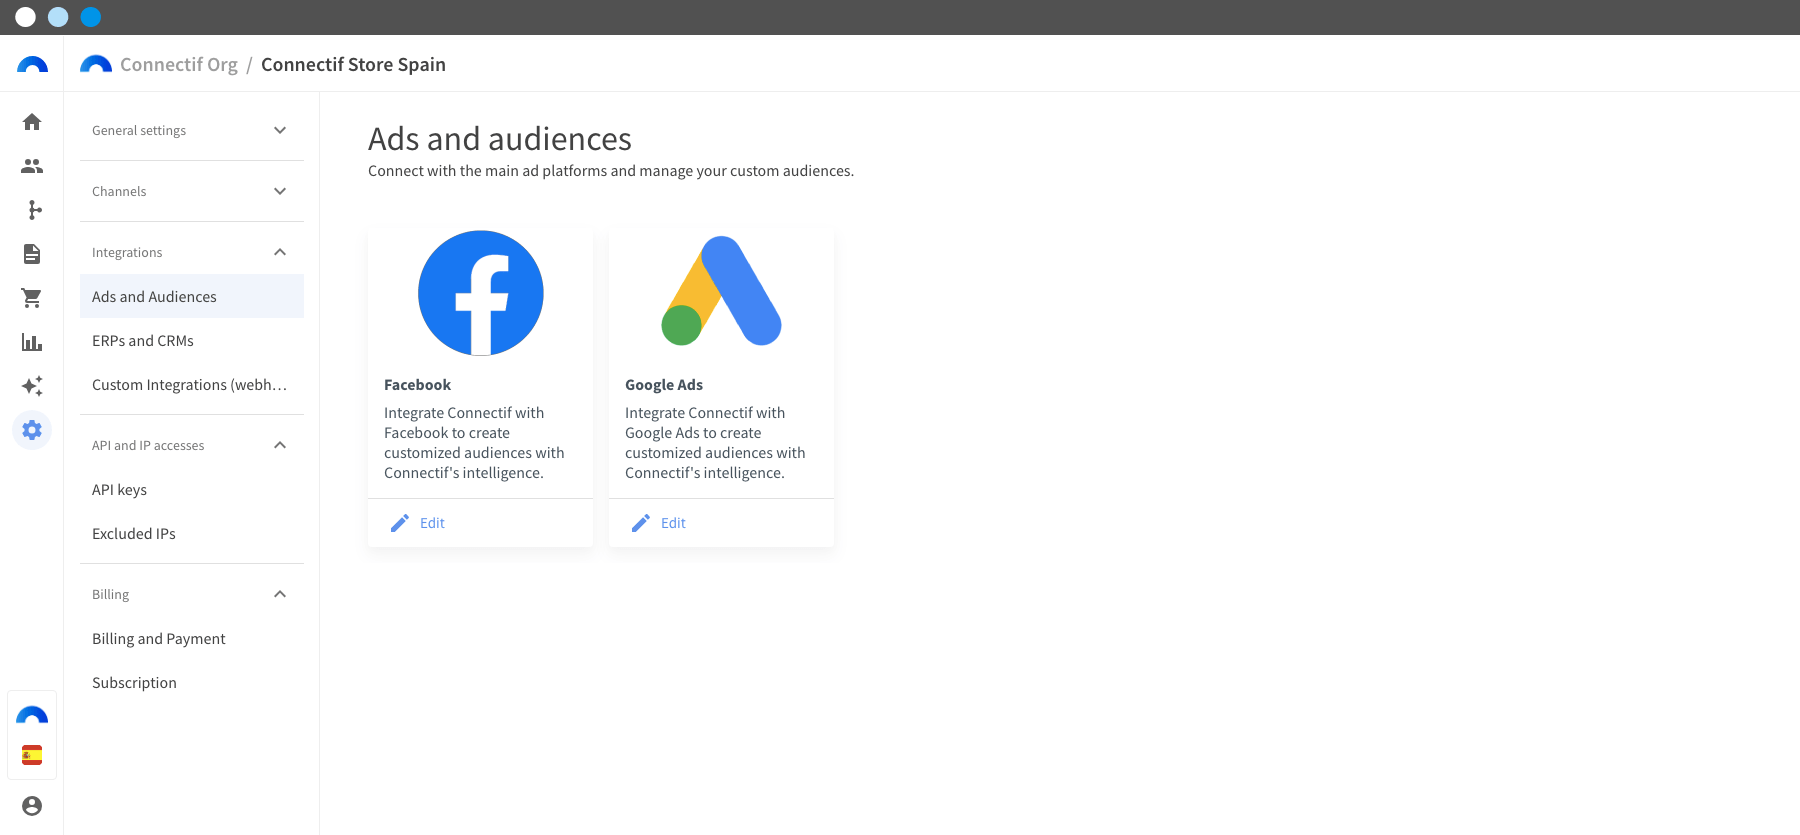Open the Content document icon
The image size is (1800, 835).
32,254
